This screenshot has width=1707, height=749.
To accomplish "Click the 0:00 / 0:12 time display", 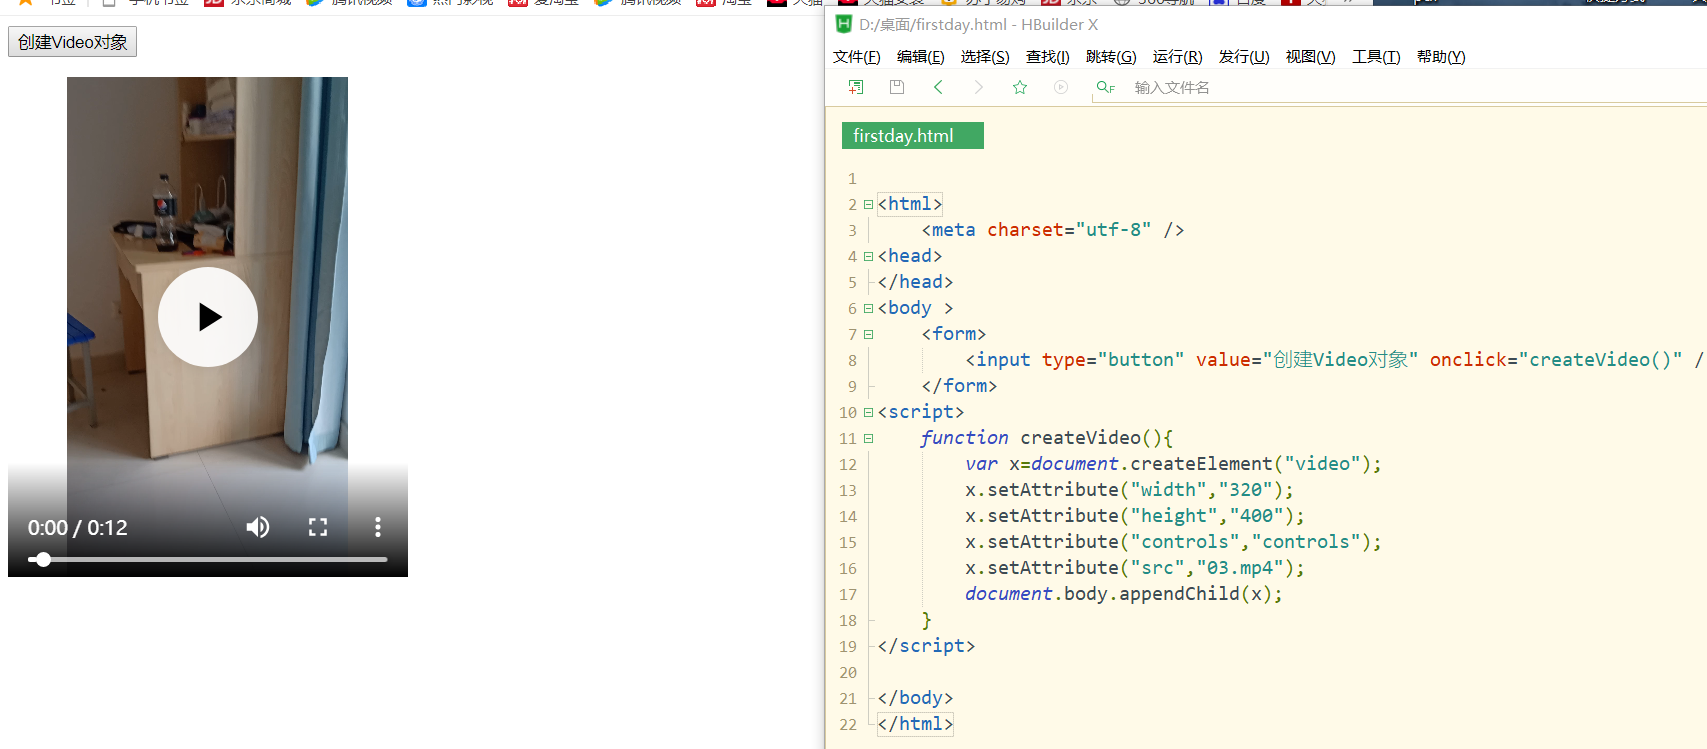I will 78,528.
